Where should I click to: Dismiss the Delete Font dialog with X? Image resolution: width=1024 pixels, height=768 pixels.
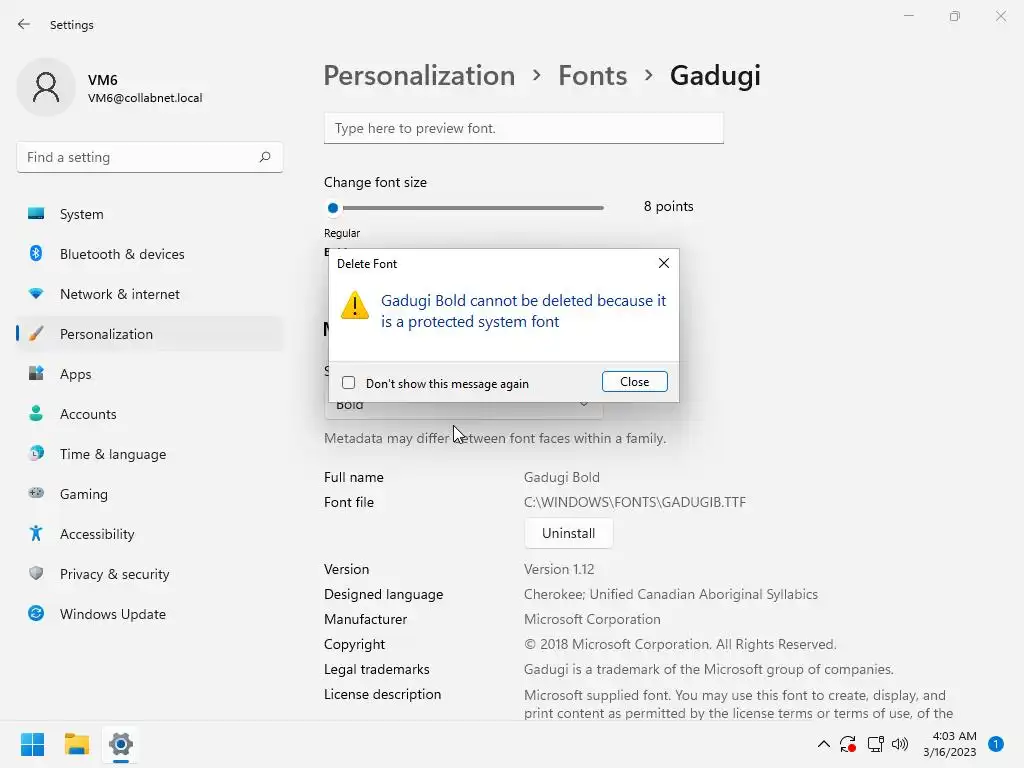[x=664, y=263]
